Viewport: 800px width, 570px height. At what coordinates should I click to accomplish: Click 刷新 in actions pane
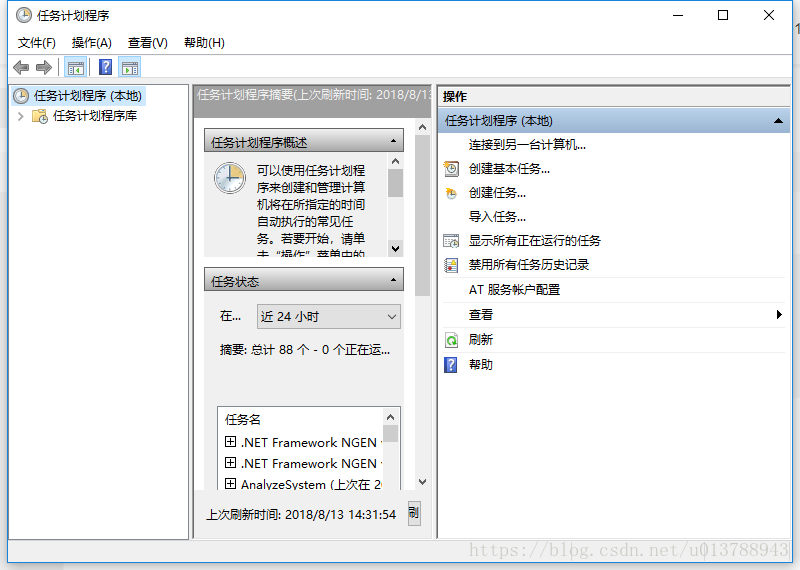pos(481,340)
